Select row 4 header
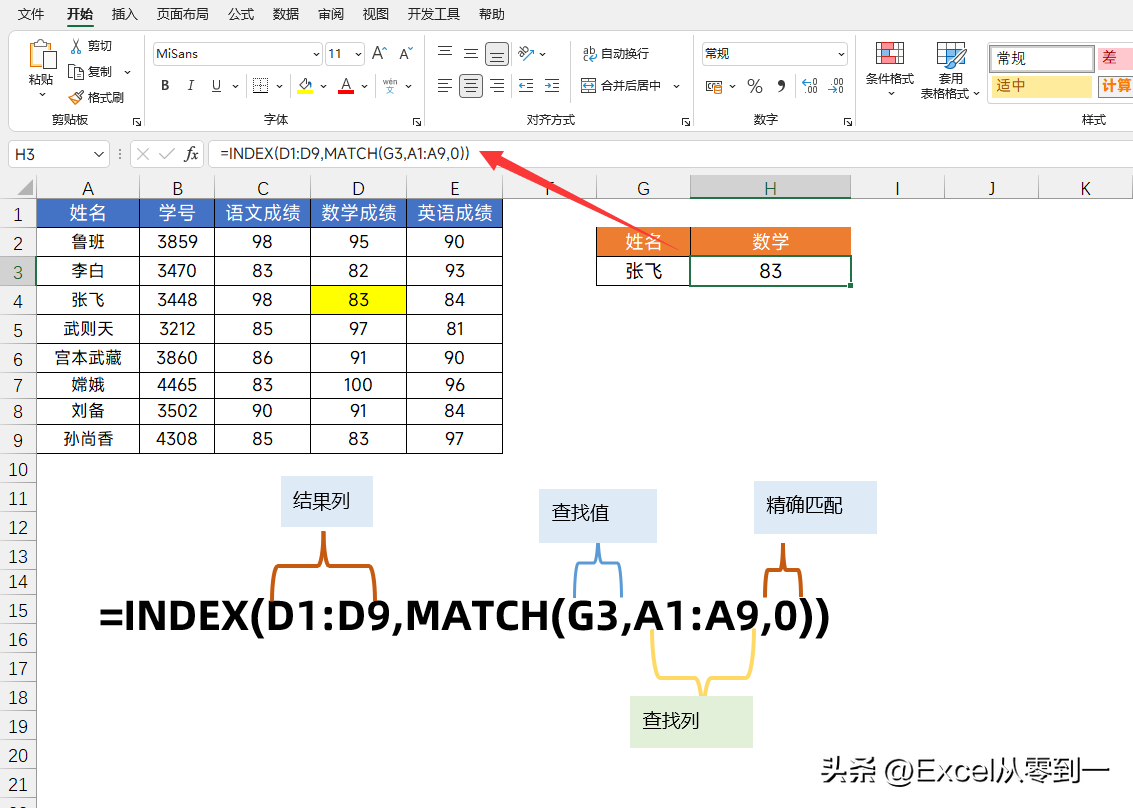Image resolution: width=1133 pixels, height=808 pixels. [x=18, y=301]
